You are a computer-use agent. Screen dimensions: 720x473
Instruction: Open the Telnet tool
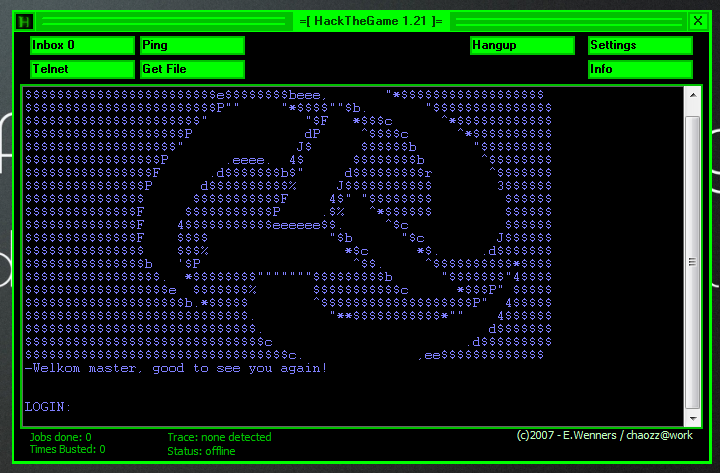pos(82,69)
